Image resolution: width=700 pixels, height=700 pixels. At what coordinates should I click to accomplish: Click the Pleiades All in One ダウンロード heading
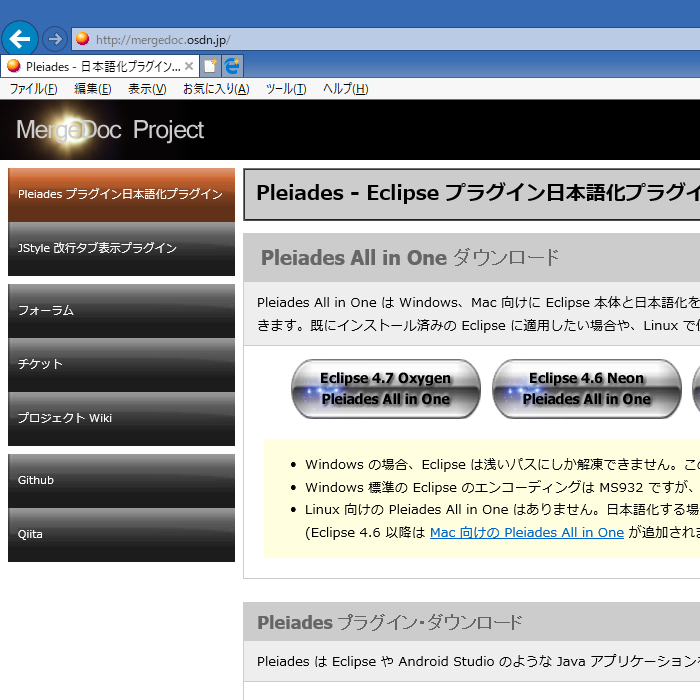pos(410,258)
